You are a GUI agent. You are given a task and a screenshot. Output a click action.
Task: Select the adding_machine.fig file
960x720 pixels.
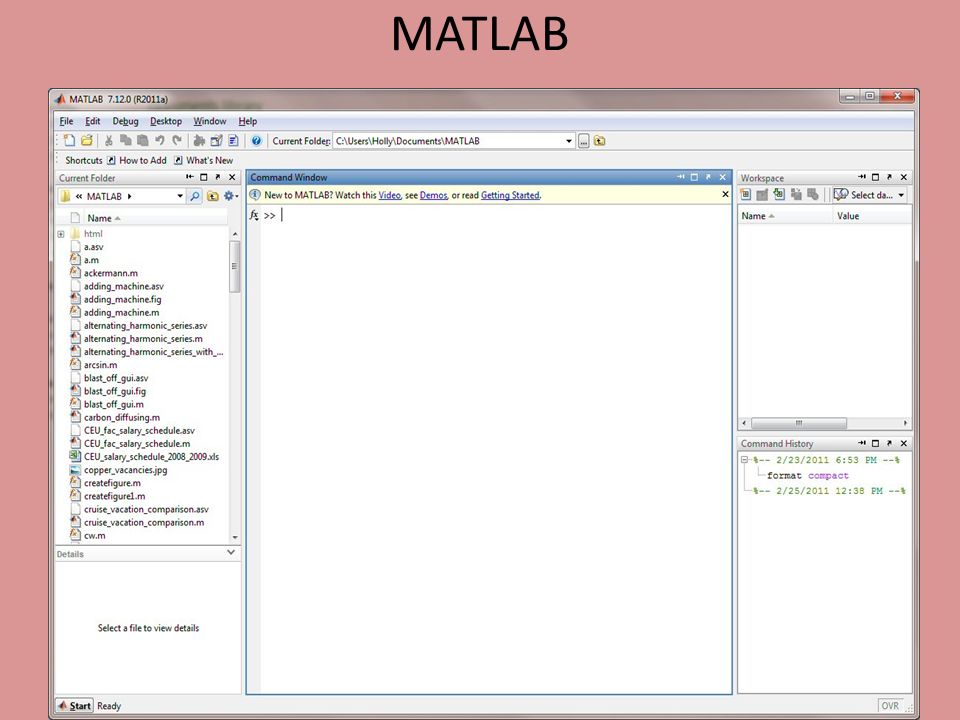coord(122,299)
